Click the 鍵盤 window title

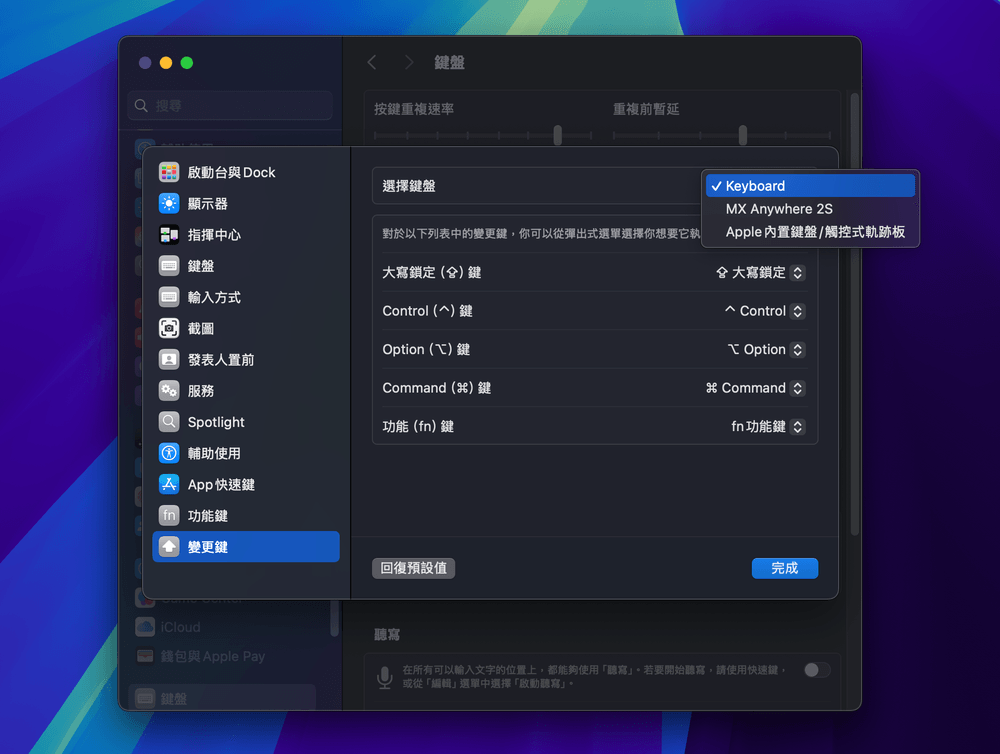(450, 63)
